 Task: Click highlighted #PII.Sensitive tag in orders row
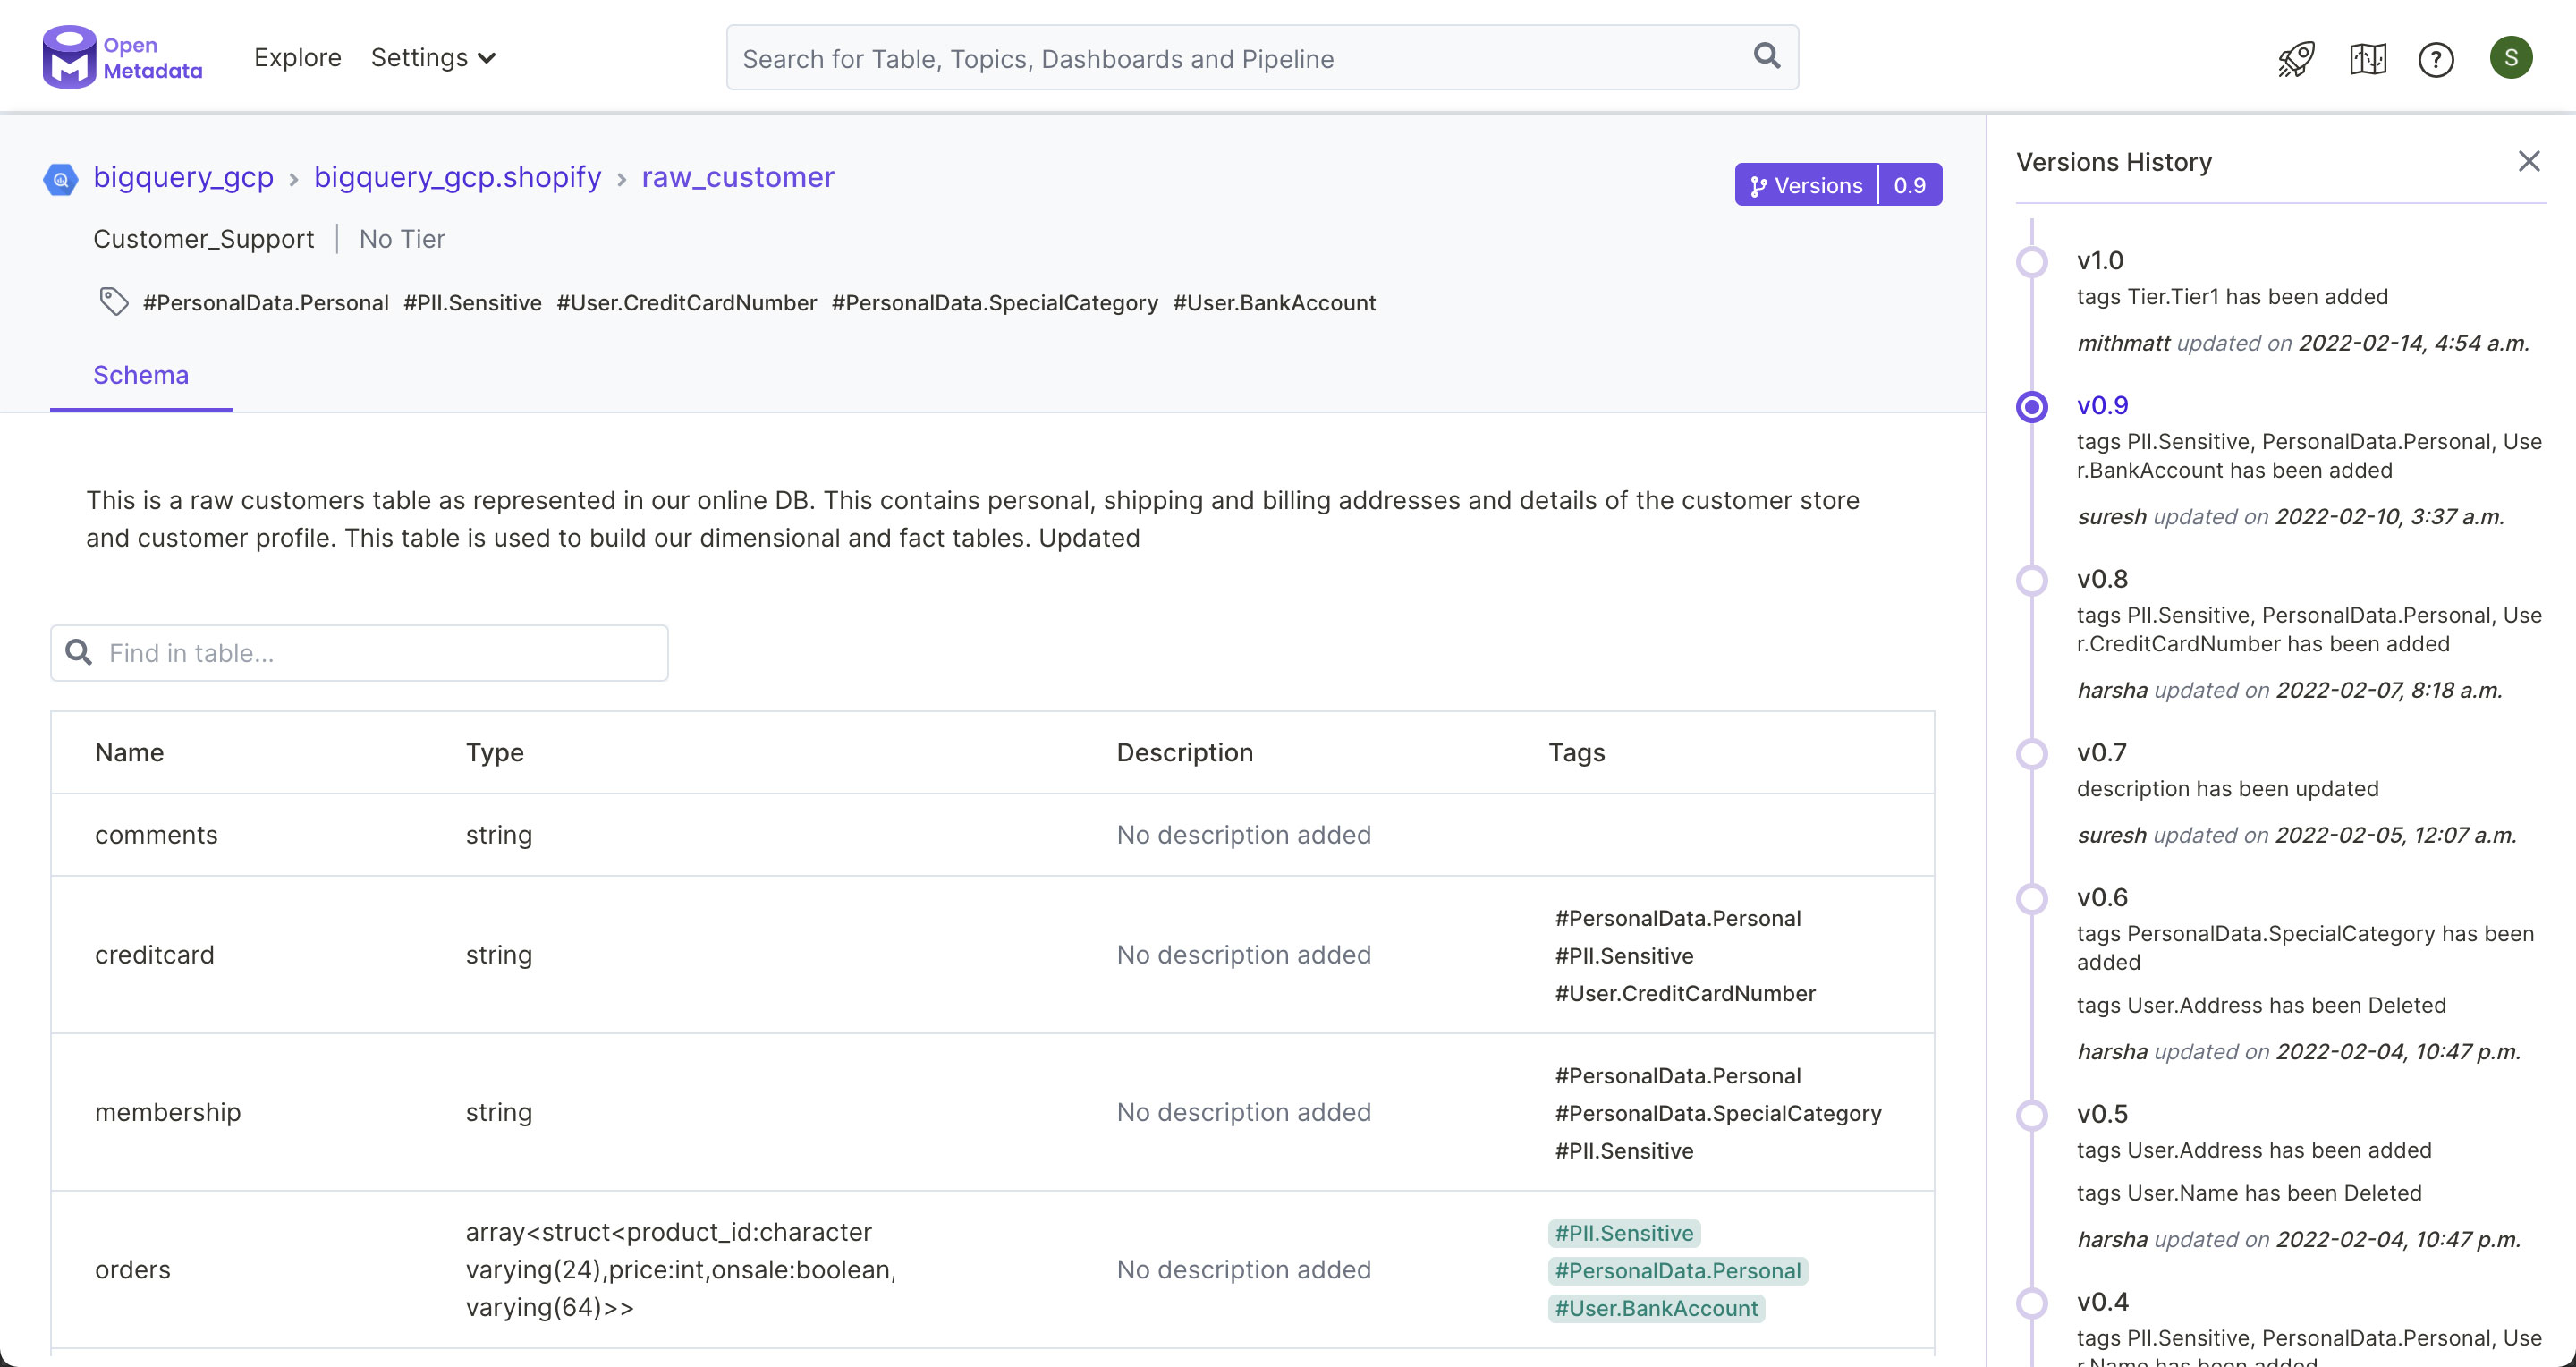tap(1624, 1233)
